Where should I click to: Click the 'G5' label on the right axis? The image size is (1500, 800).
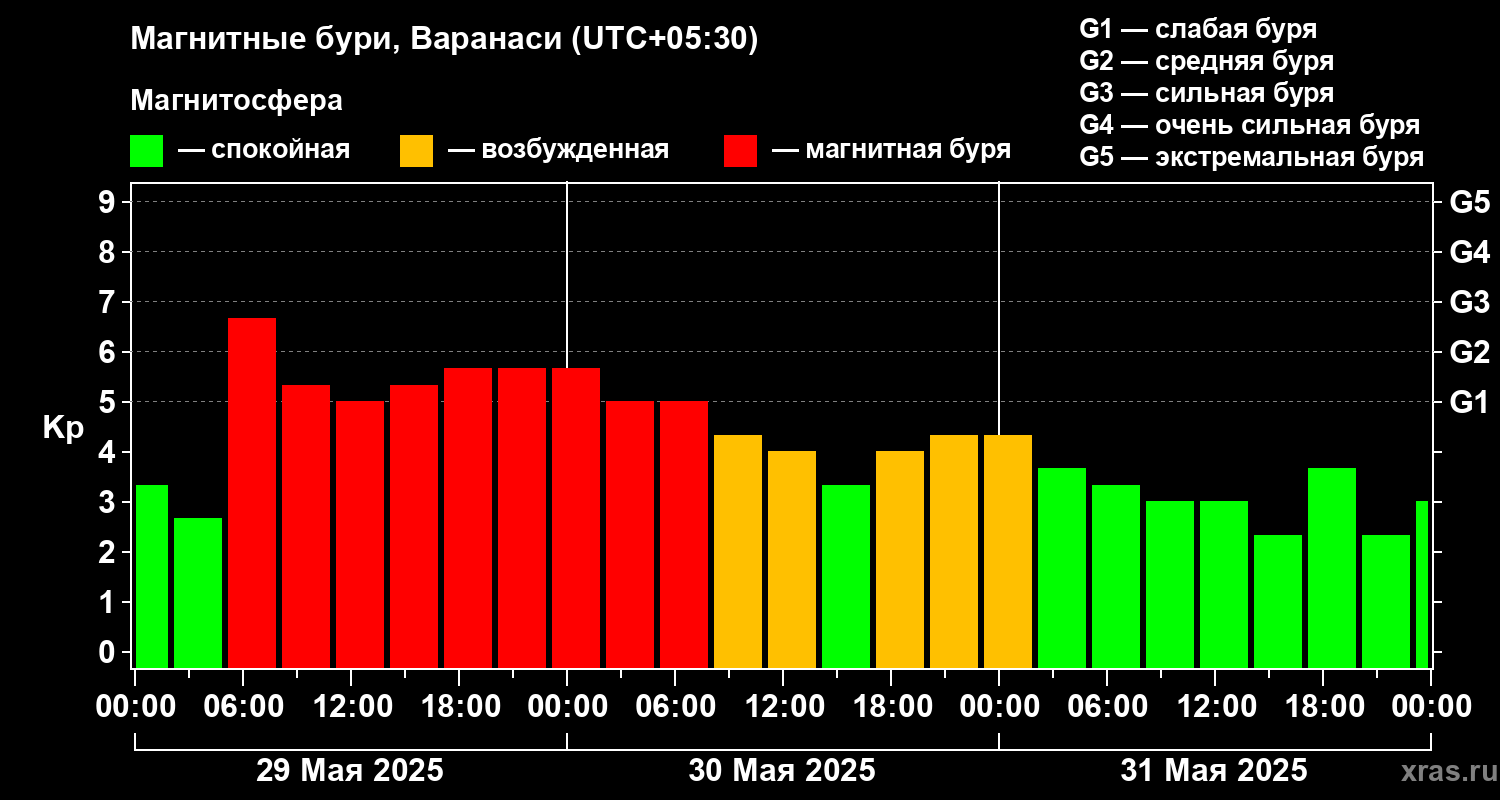click(x=1469, y=202)
